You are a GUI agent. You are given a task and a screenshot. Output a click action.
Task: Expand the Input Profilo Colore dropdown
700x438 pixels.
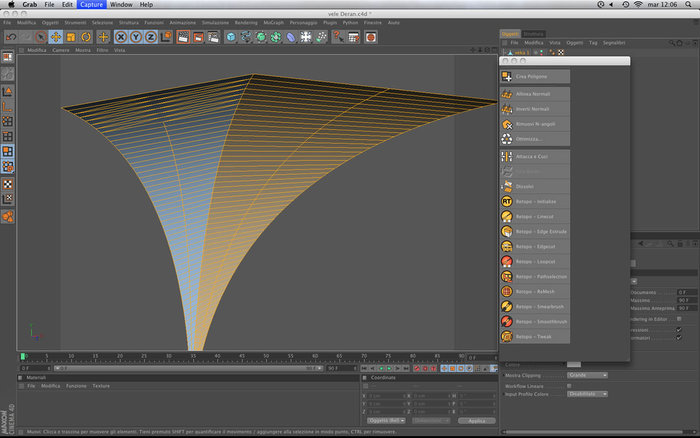[588, 394]
